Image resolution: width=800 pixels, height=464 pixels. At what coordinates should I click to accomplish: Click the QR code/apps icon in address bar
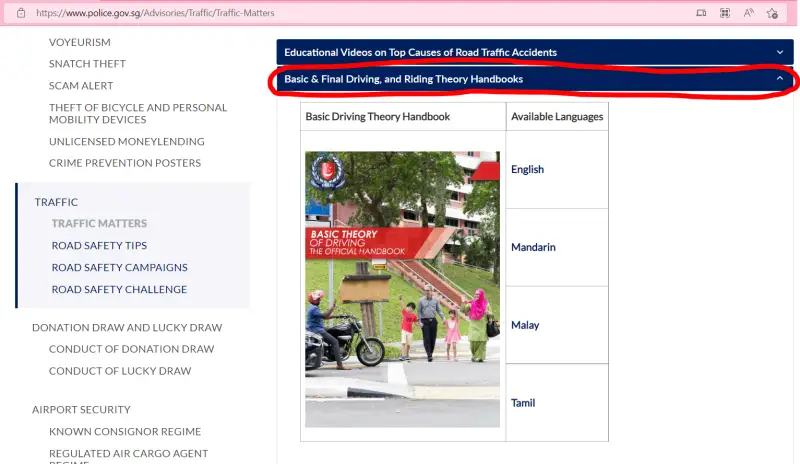724,13
